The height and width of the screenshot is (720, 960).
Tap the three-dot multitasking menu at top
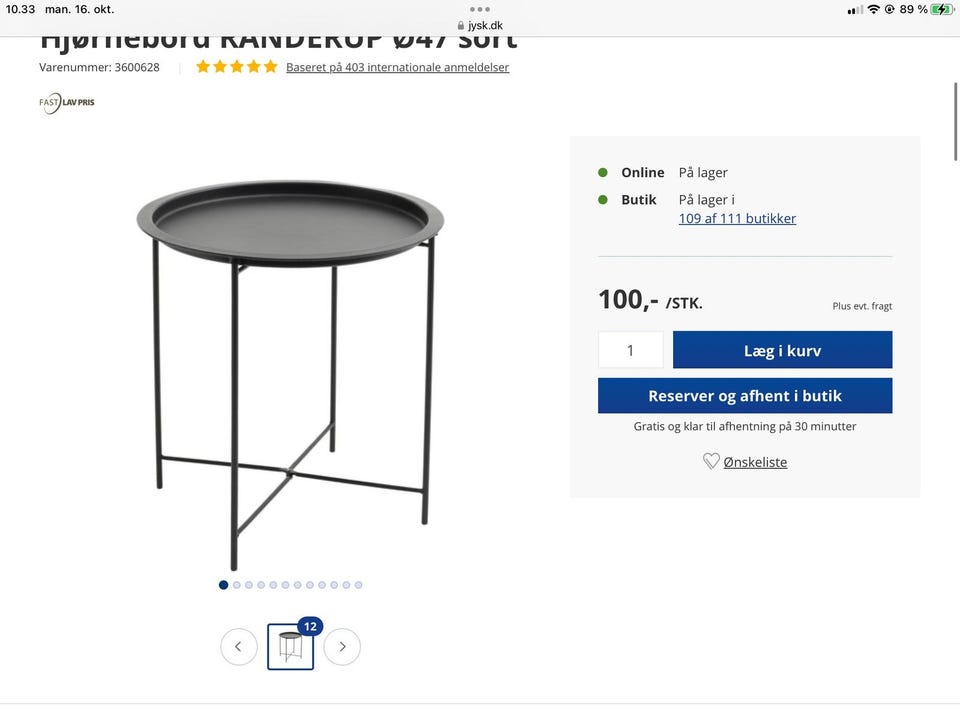pos(479,9)
